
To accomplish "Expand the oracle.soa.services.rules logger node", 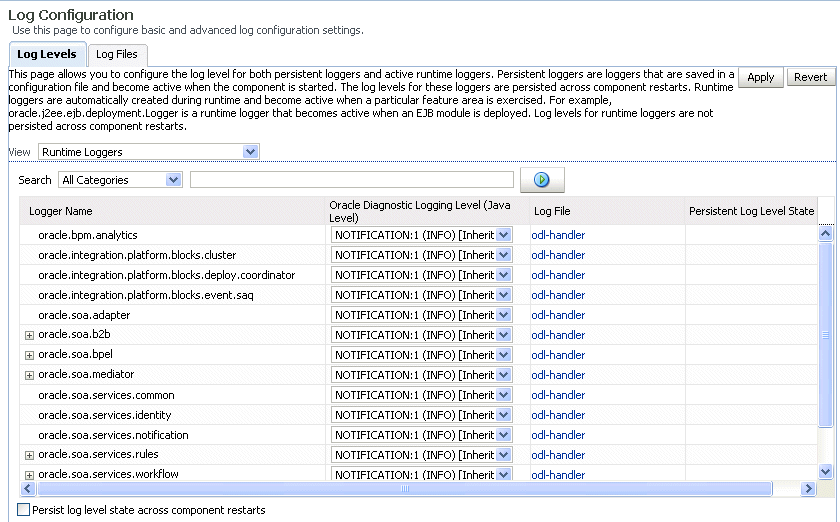I will point(29,455).
